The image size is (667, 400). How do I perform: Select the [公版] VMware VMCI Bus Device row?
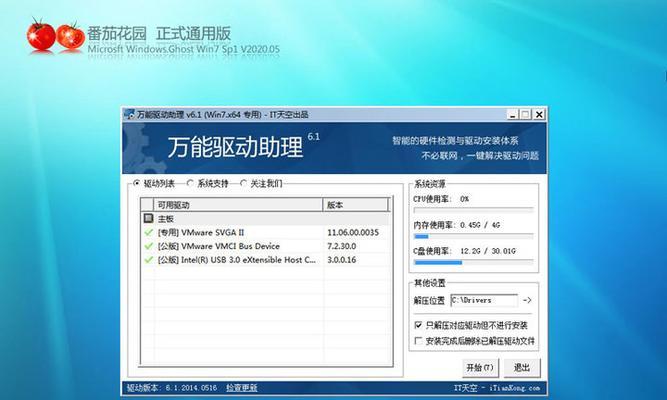[265, 246]
